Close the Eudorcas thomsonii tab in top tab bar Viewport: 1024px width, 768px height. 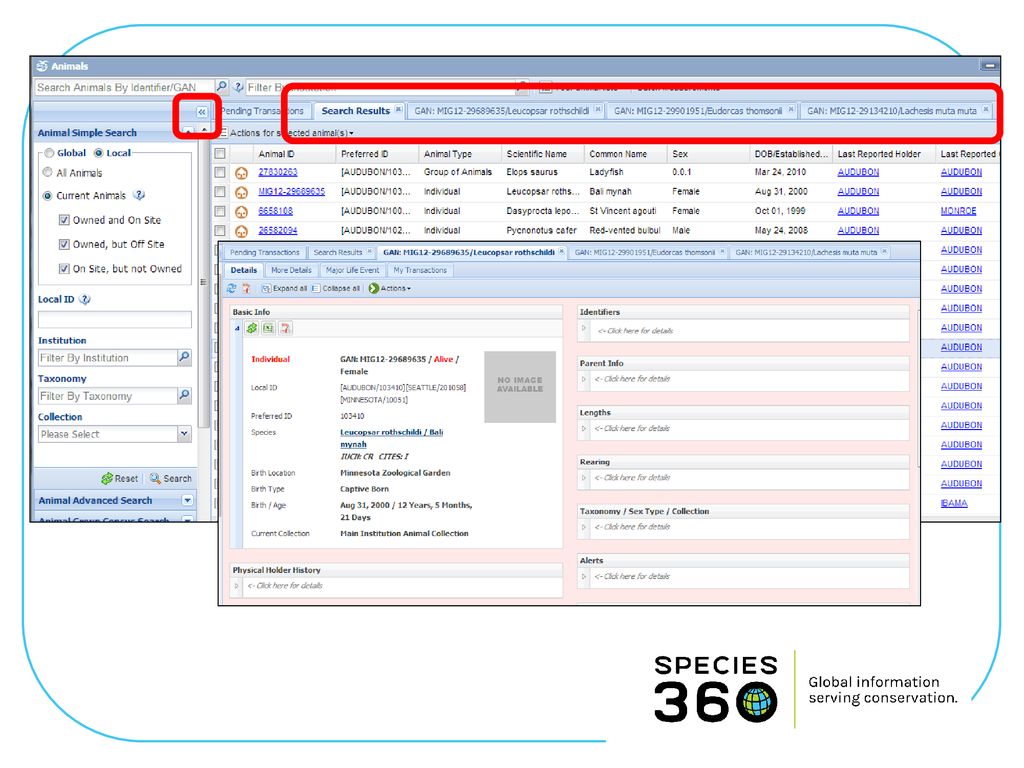[x=791, y=110]
